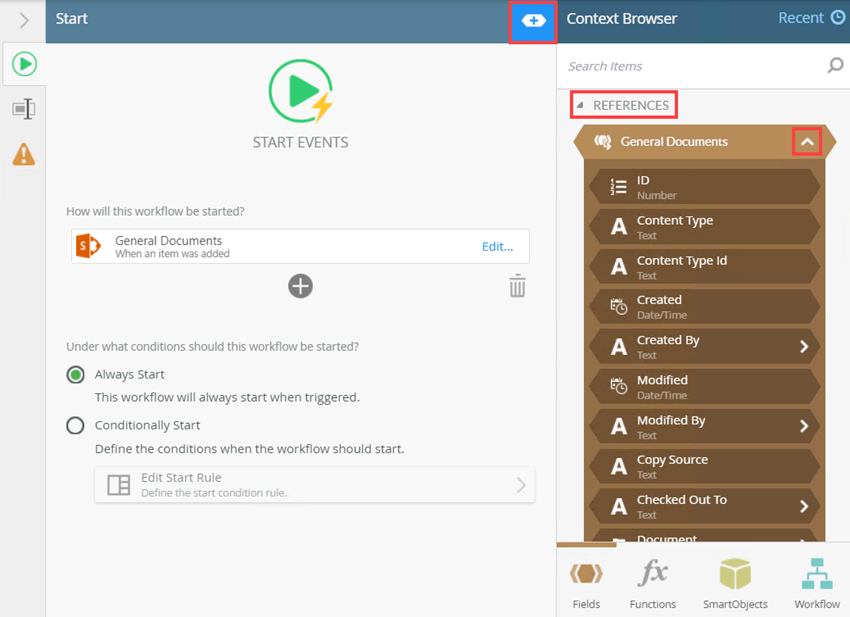
Task: Click the Created calendar-clock icon
Action: (619, 307)
